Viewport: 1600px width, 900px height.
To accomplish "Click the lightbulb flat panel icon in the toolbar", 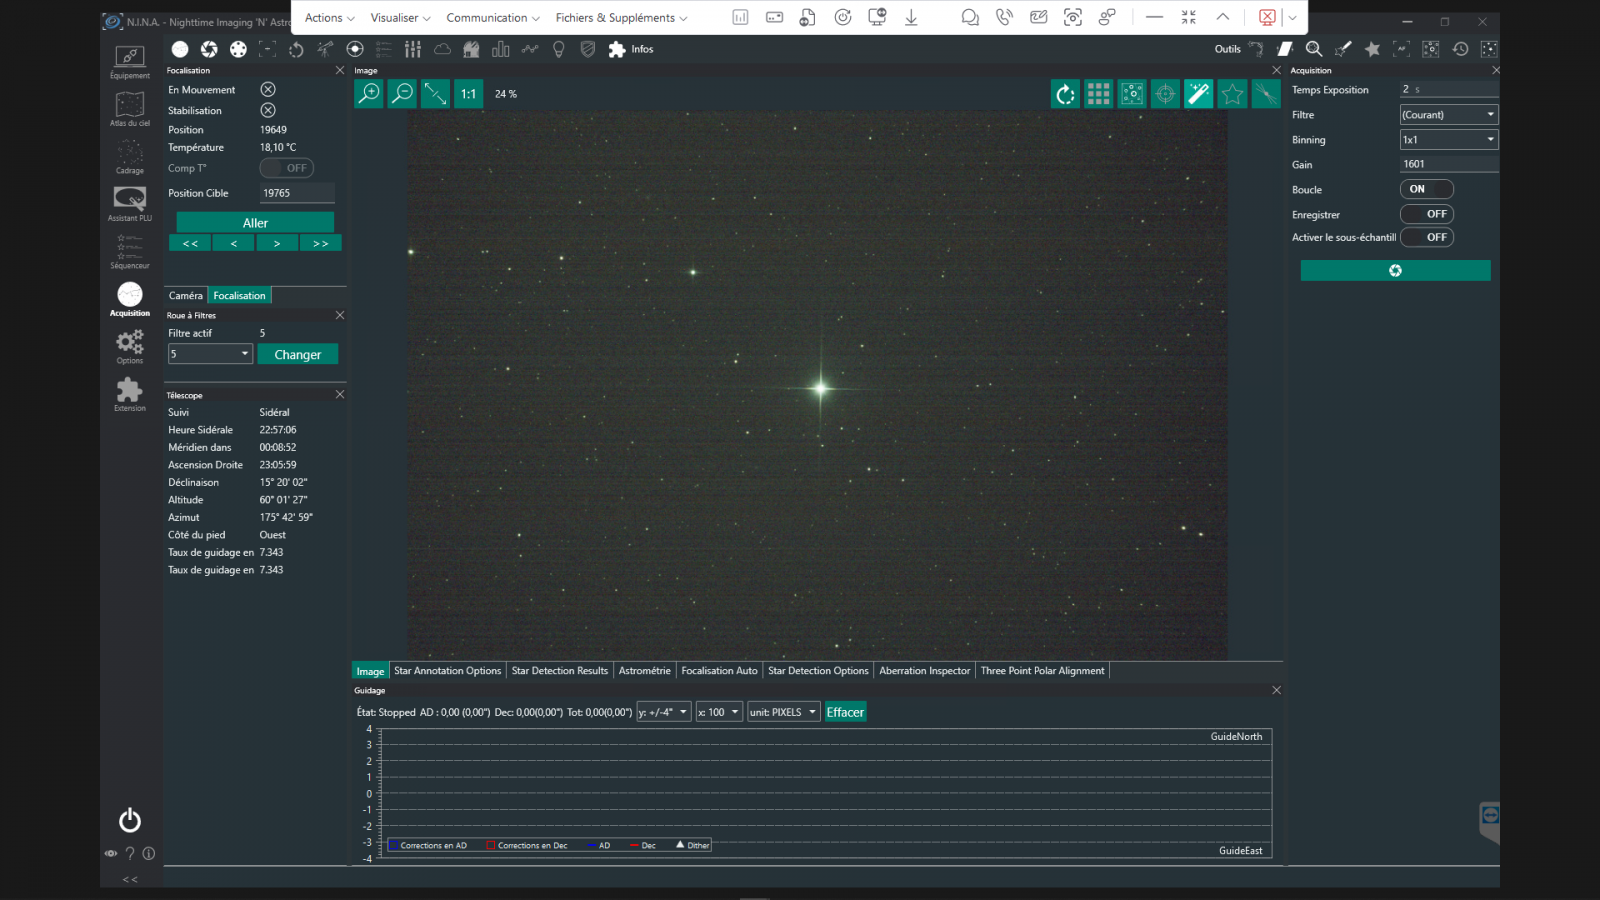I will (559, 49).
